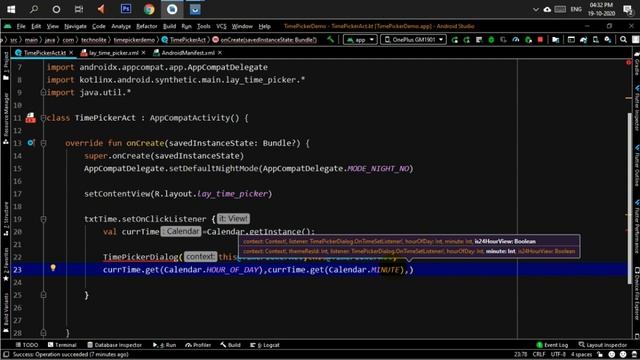Toggle the Resource Manager side panel
This screenshot has width=640, height=360.
(6, 119)
